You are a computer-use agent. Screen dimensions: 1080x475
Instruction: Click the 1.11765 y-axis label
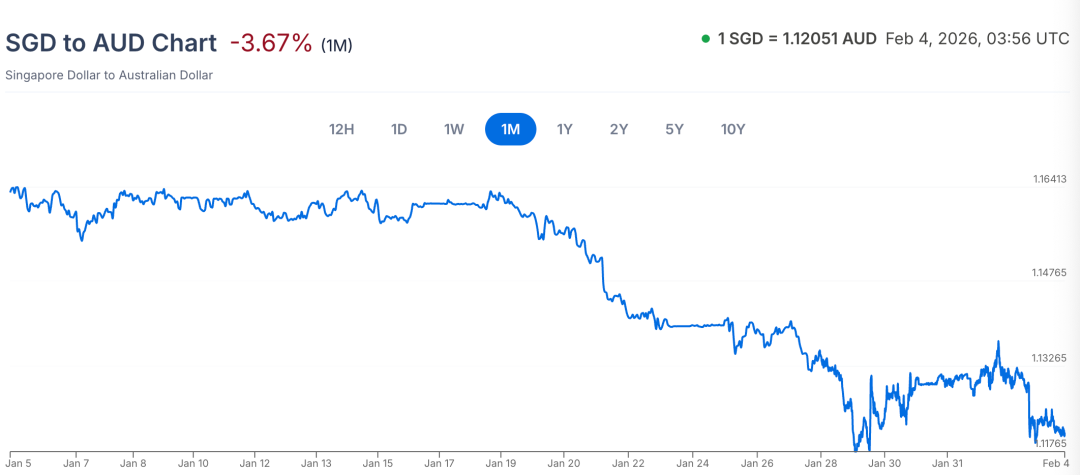(1051, 443)
